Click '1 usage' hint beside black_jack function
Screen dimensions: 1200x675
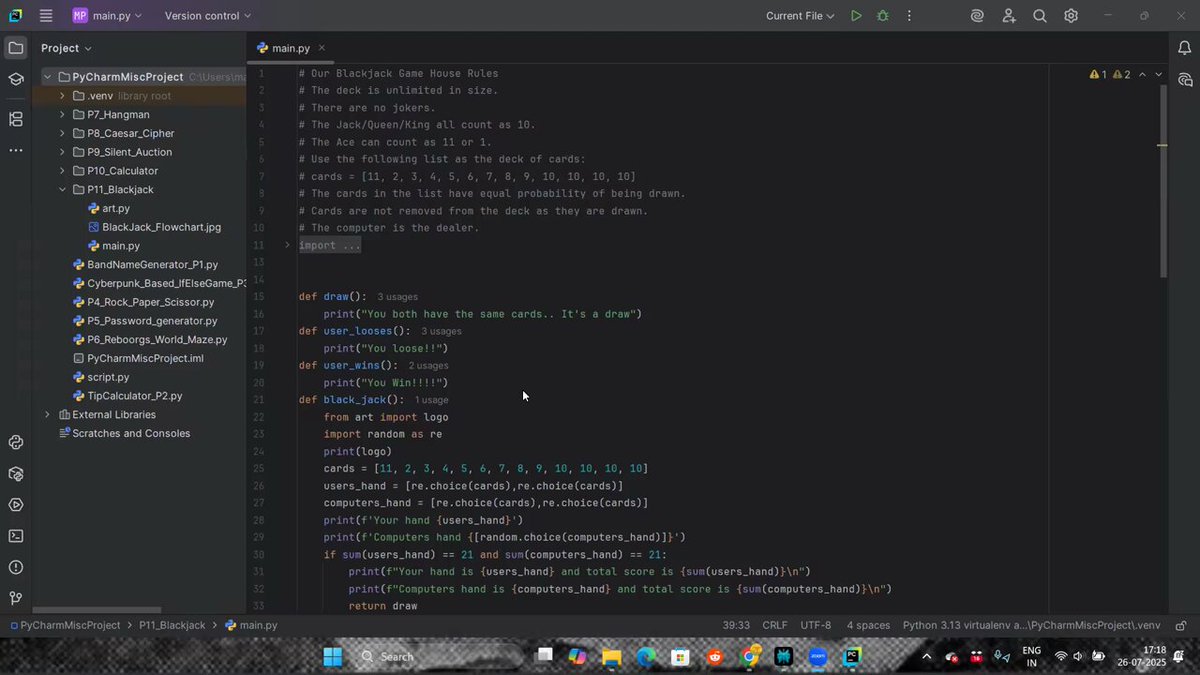click(x=431, y=400)
